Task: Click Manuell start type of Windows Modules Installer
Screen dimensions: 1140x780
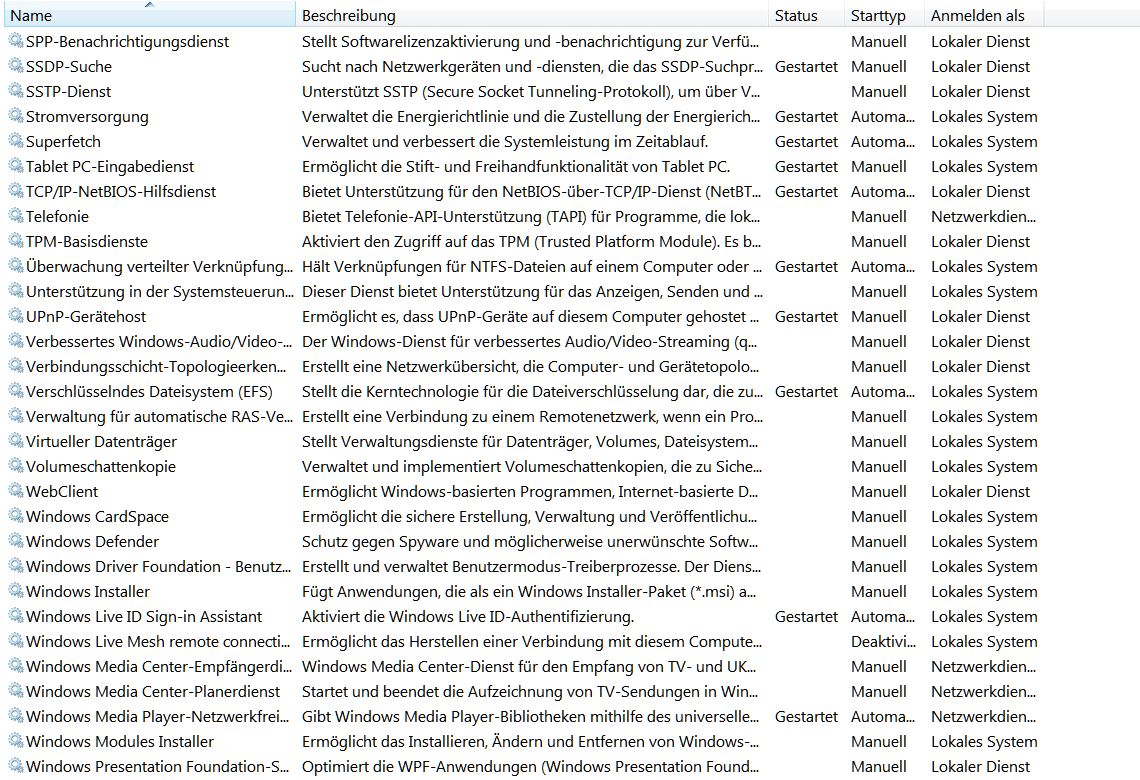Action: 878,741
